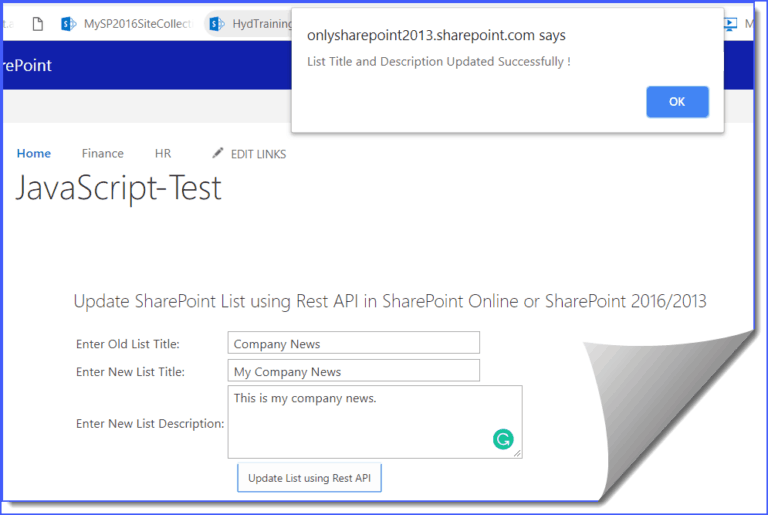Click the New List Description textarea
This screenshot has width=768, height=515.
(x=375, y=422)
